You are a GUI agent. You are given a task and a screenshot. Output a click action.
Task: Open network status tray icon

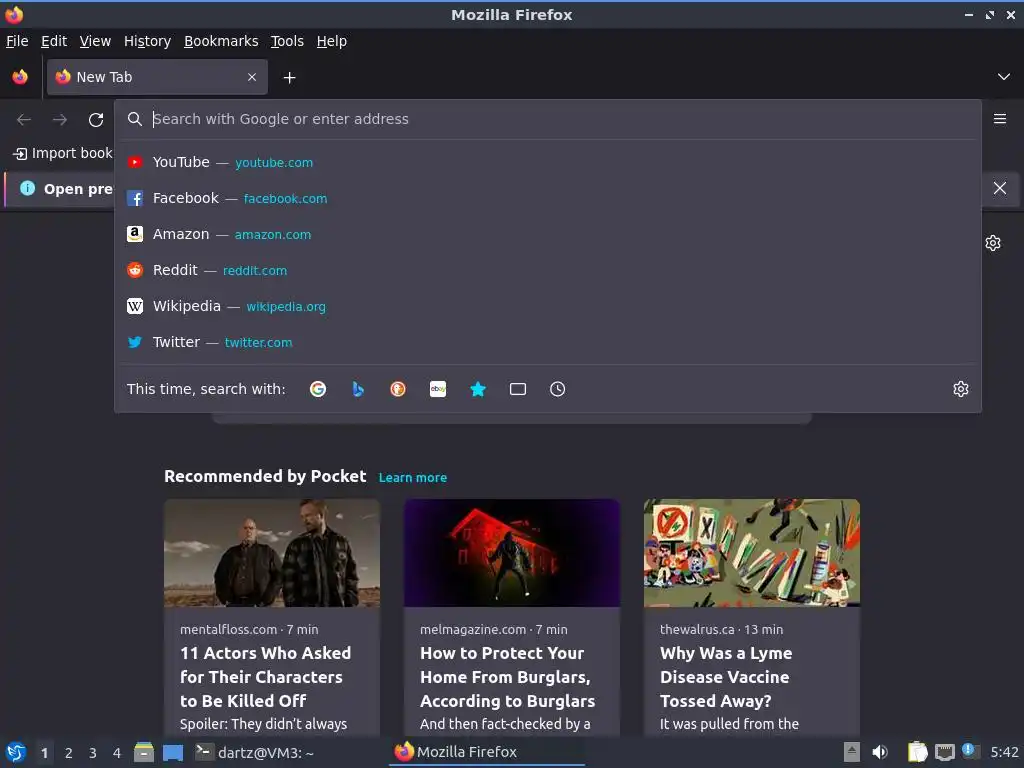[944, 752]
